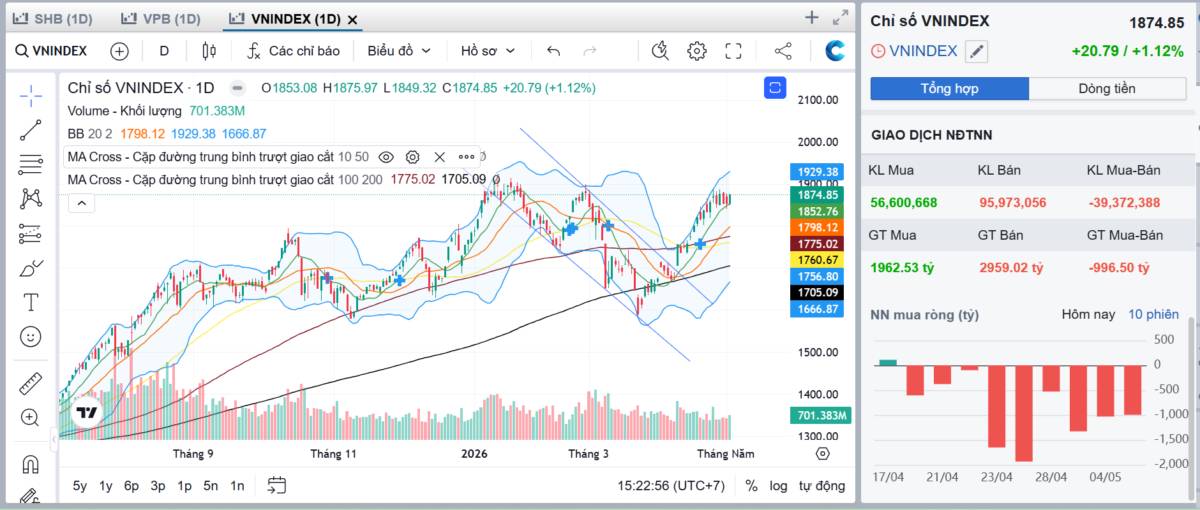Screen dimensions: 1200x510
Task: Click the VNINDEX link in side panel
Action: point(923,51)
